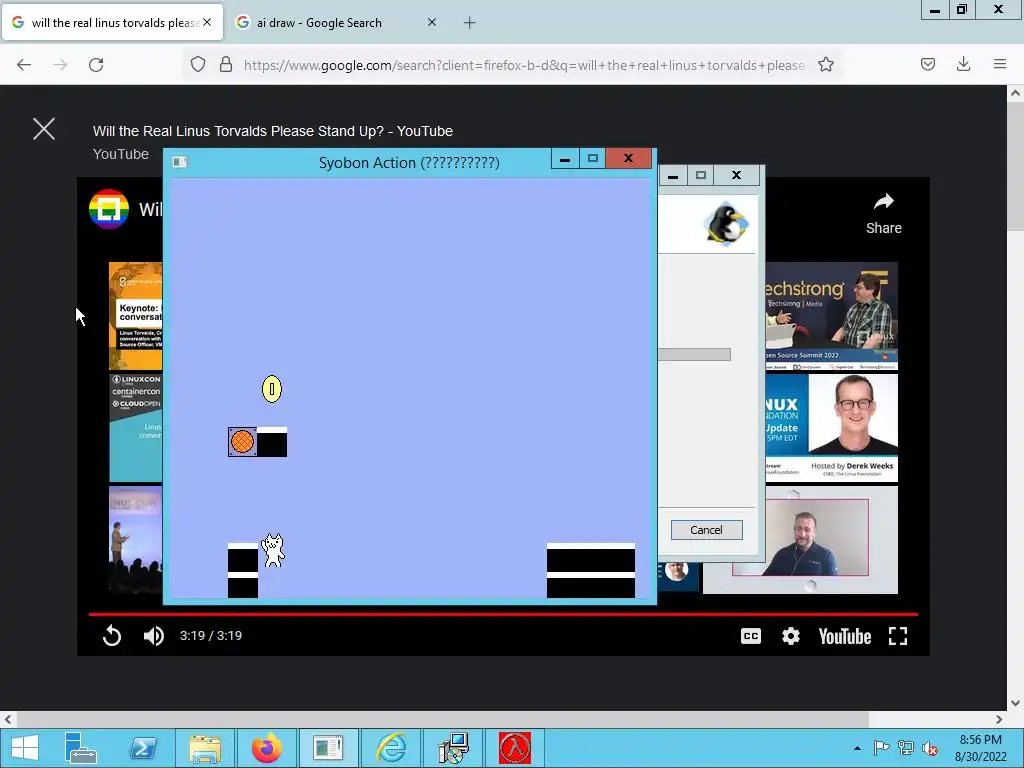
Task: Reload the page in Firefox
Action: 96,65
